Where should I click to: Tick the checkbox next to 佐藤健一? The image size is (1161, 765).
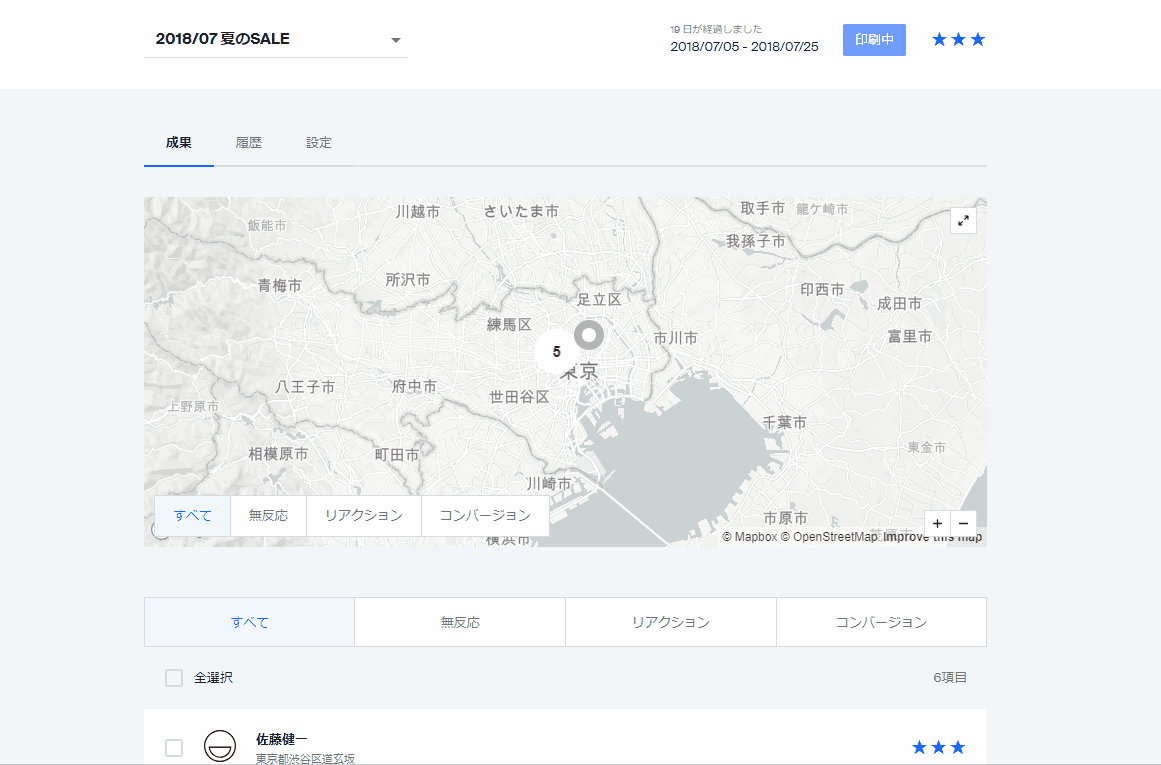(x=174, y=748)
